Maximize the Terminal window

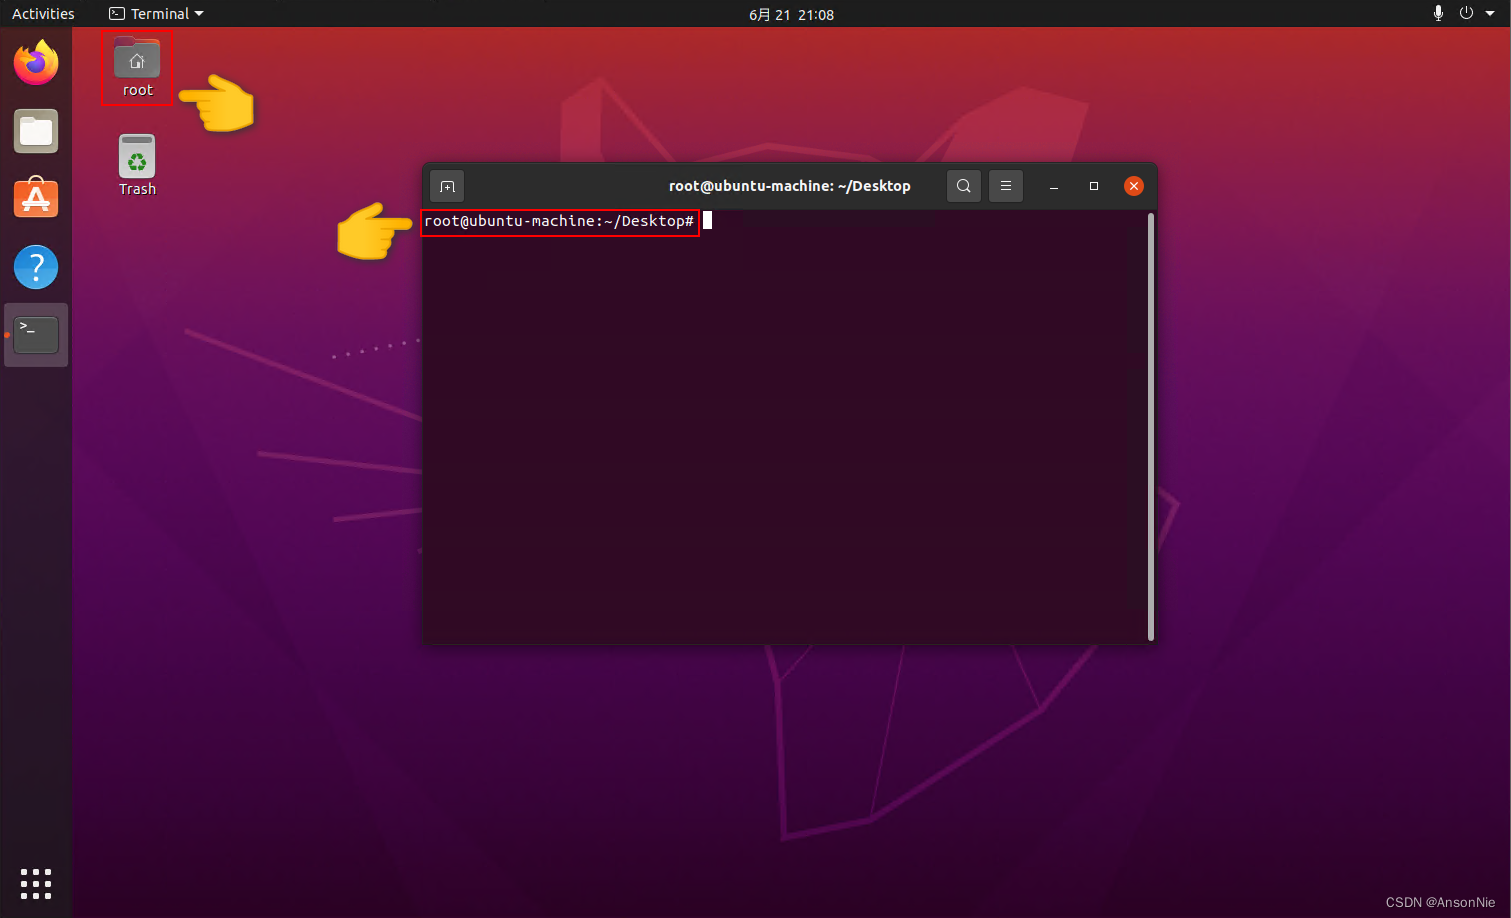[x=1094, y=186]
